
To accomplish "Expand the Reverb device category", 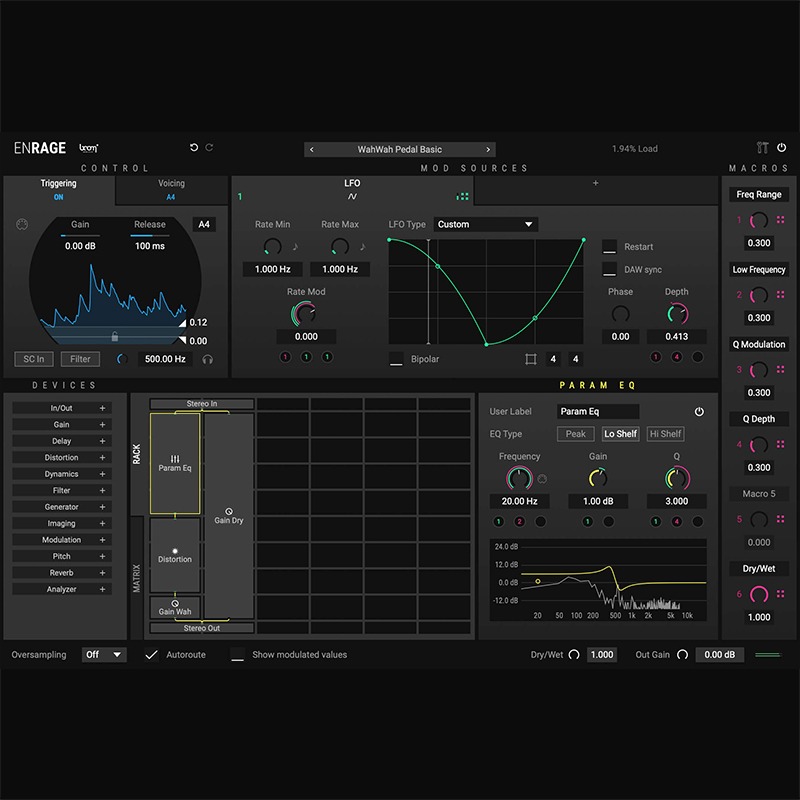I will click(102, 573).
